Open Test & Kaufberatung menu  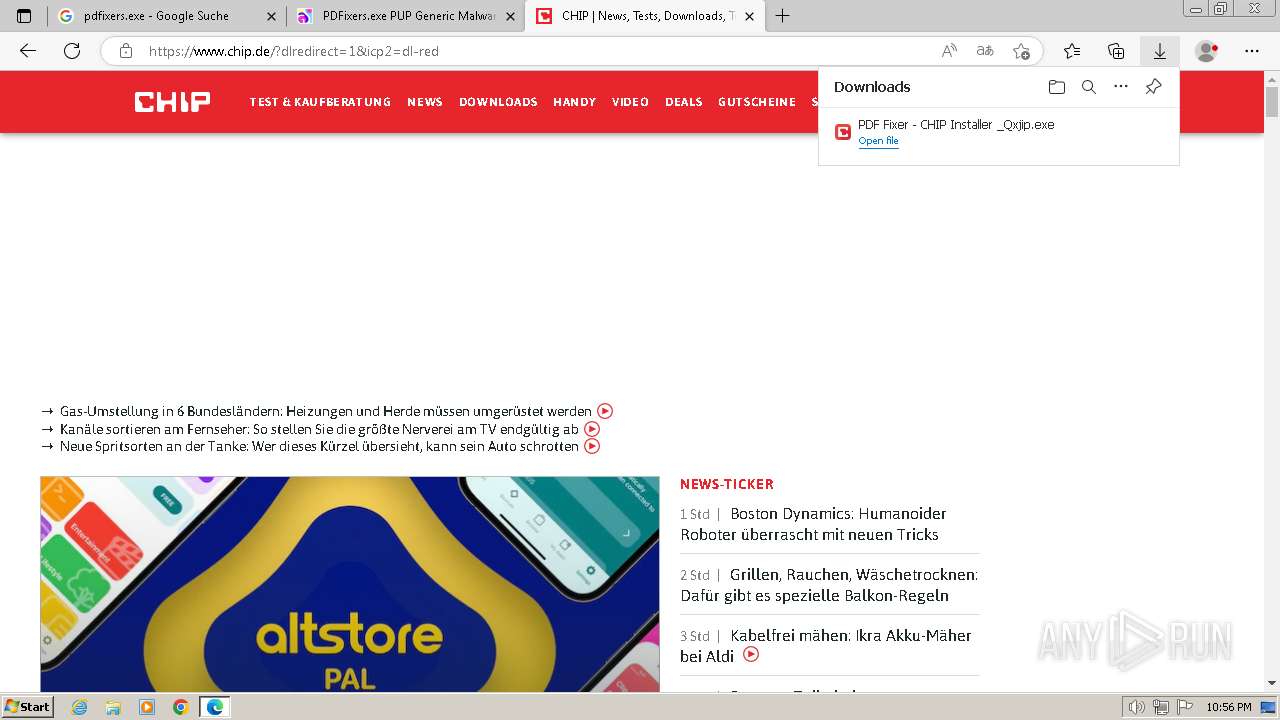(x=320, y=102)
